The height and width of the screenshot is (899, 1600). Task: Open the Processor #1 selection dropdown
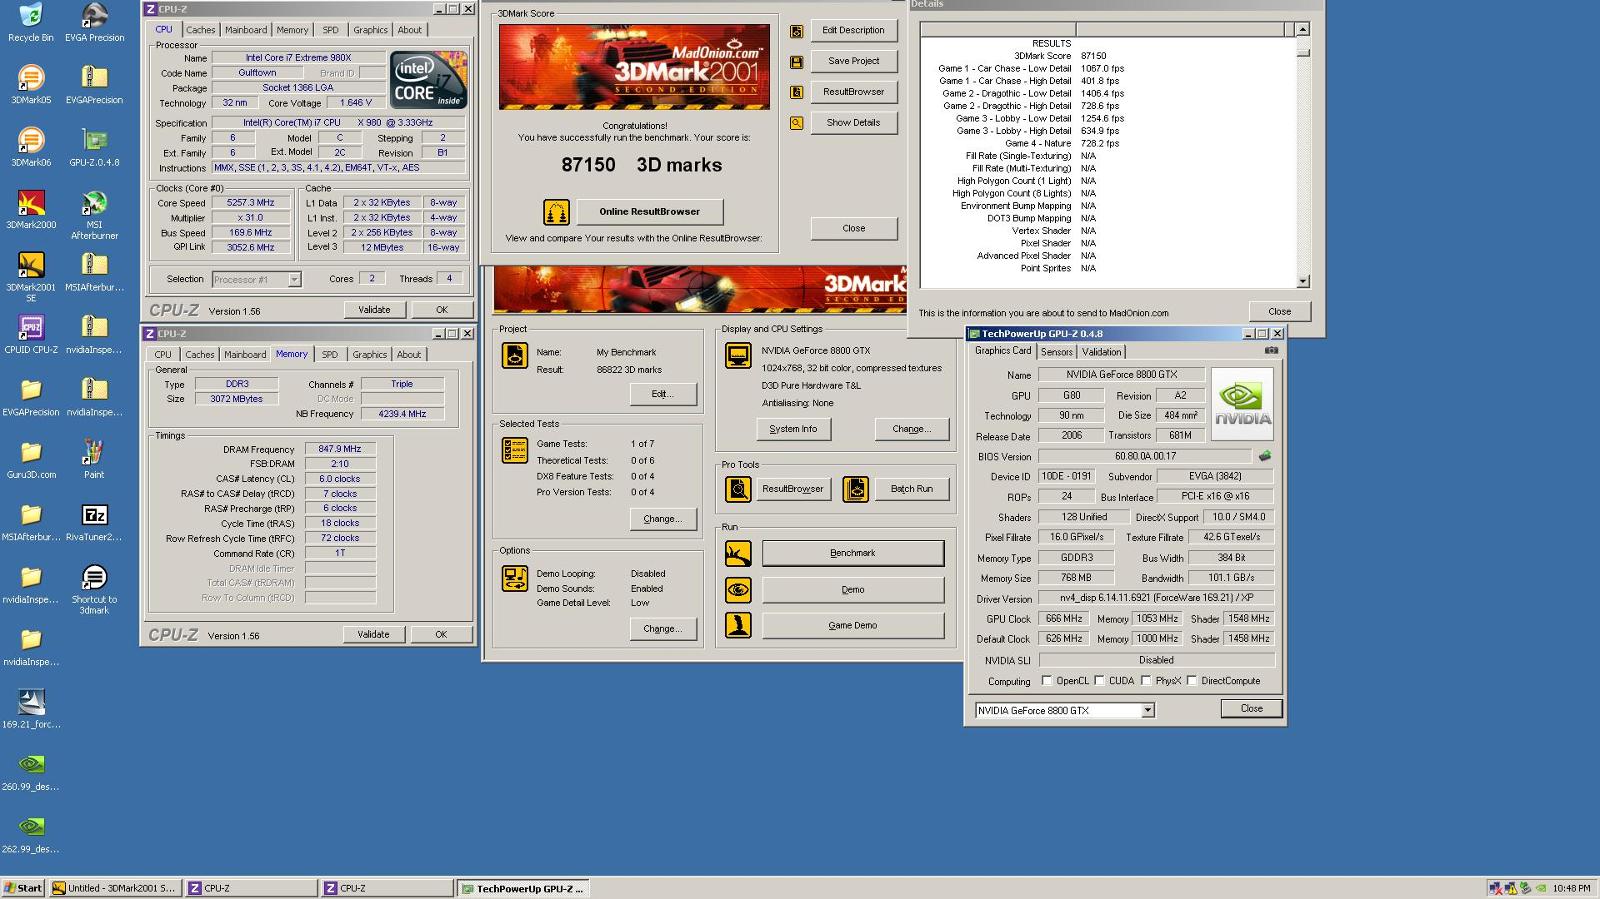(294, 280)
